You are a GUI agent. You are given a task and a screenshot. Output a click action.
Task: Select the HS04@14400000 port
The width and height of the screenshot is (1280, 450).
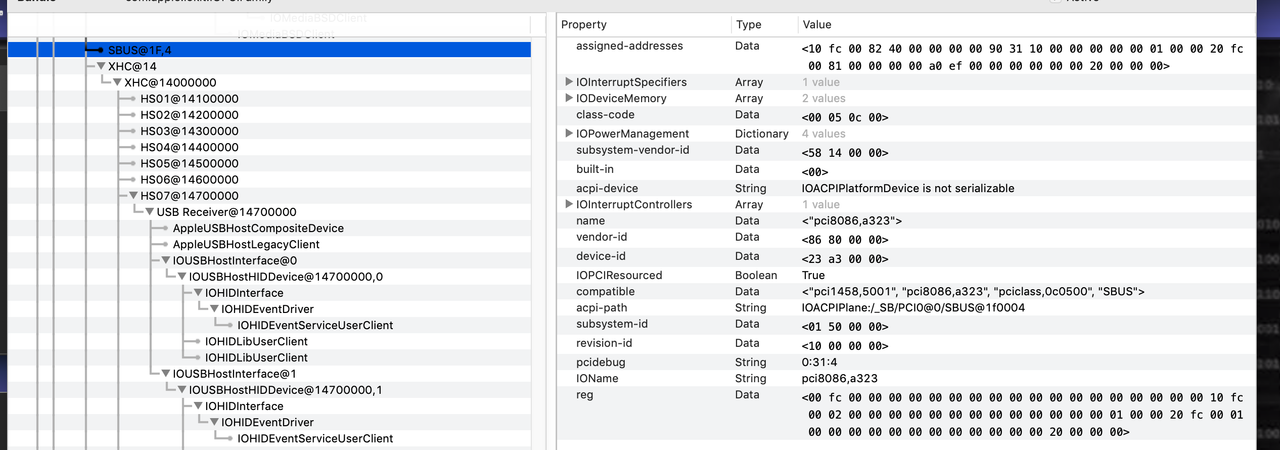189,147
